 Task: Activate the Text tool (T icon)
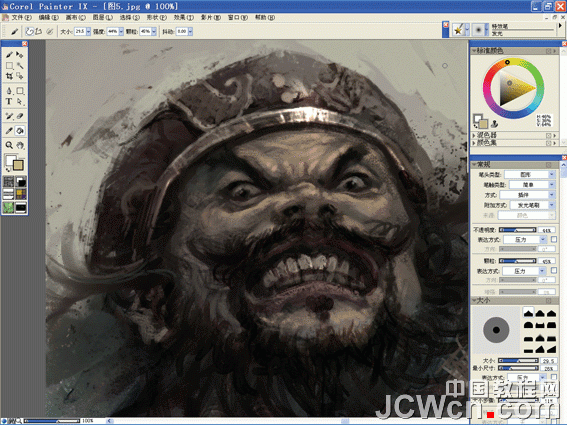point(9,101)
